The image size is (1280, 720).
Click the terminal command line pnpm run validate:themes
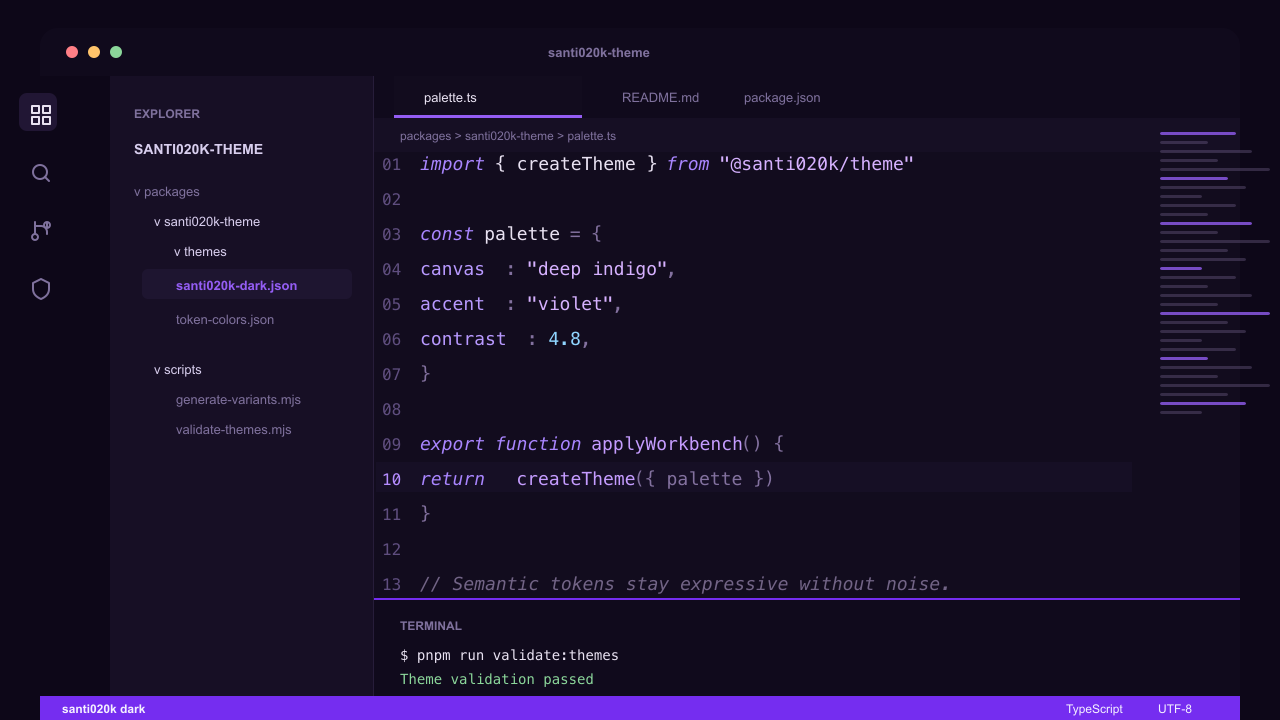click(x=509, y=655)
